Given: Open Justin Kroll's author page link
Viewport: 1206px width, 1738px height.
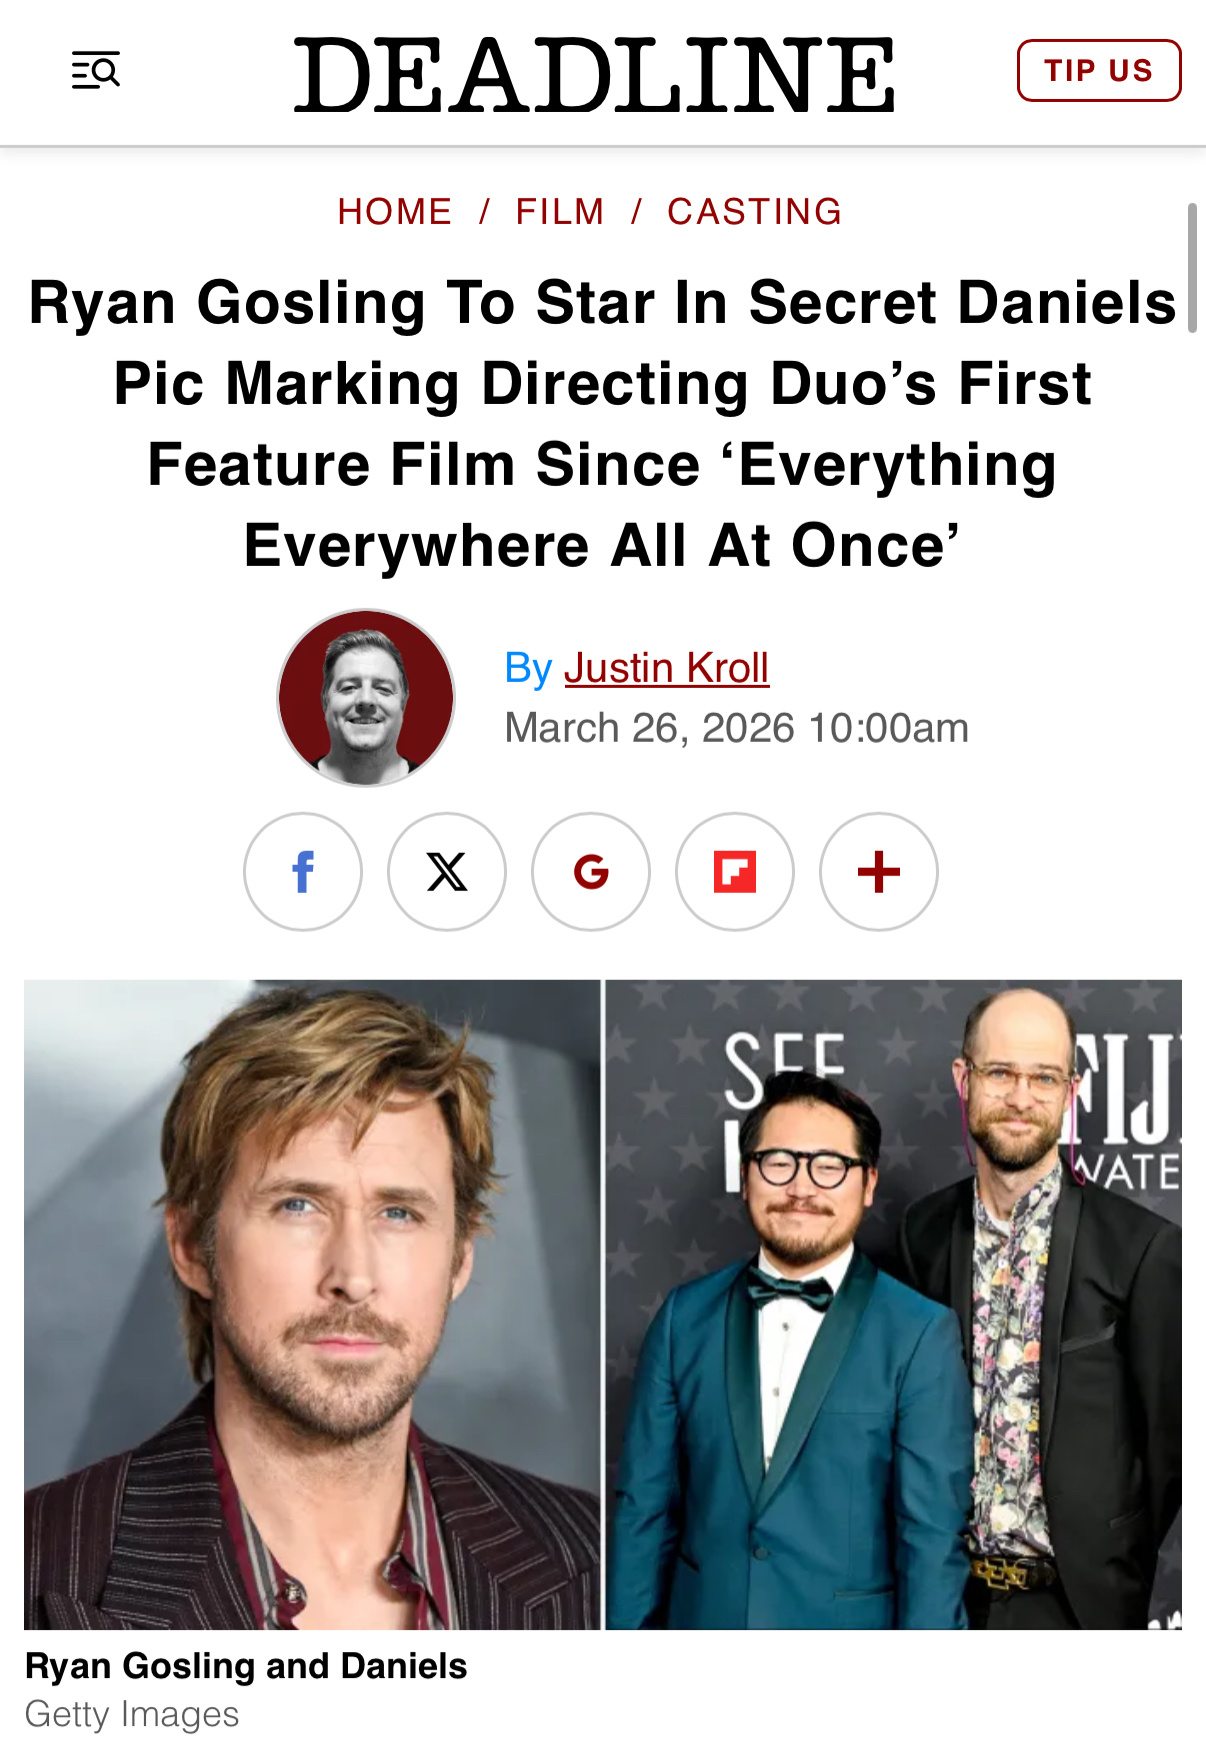Looking at the screenshot, I should pyautogui.click(x=667, y=668).
